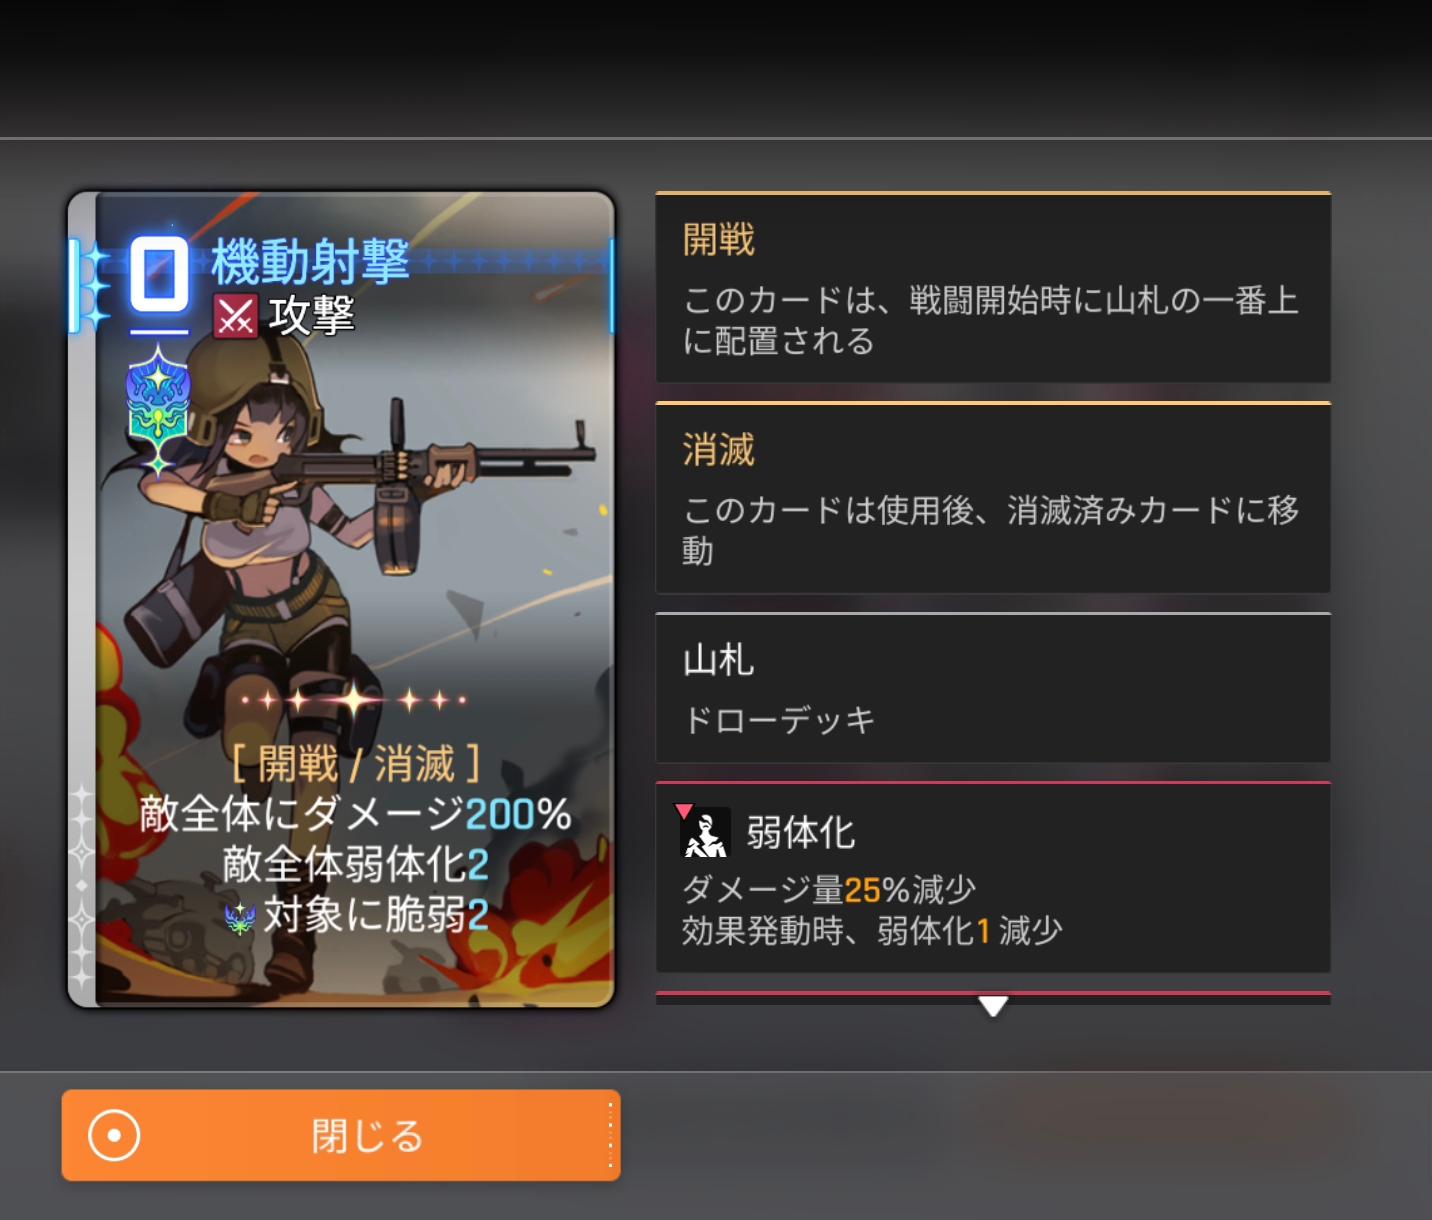Click the red crossed-swords attack type icon
Image resolution: width=1432 pixels, height=1220 pixels.
[x=235, y=316]
